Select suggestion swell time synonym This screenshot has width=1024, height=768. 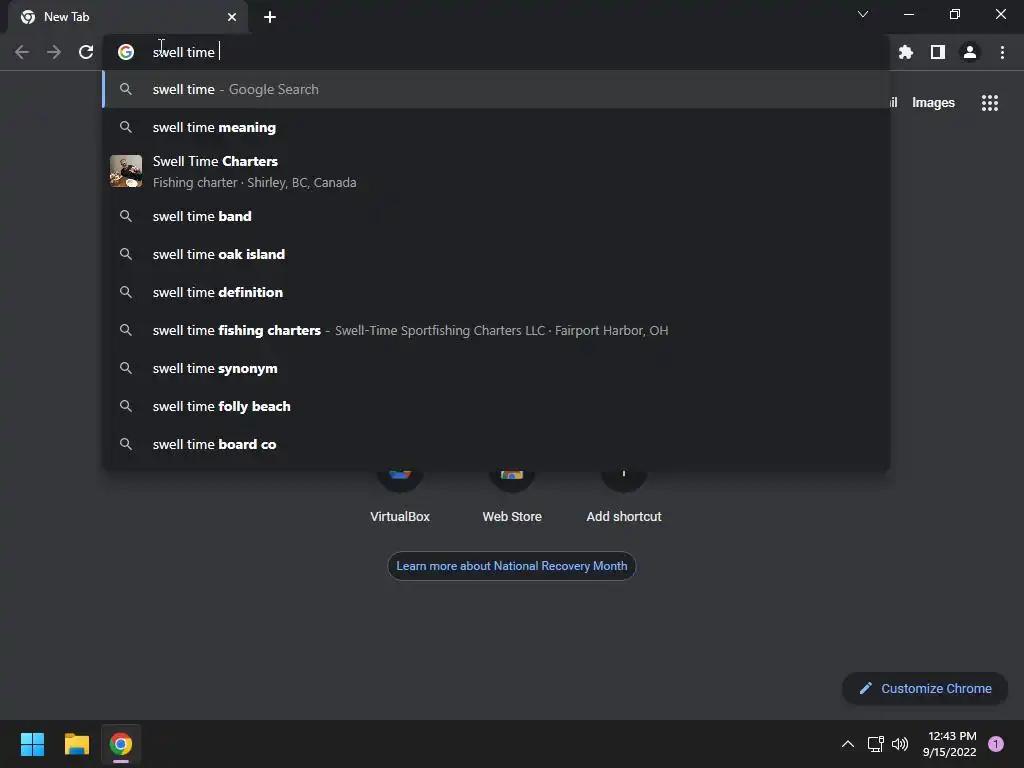click(x=496, y=368)
